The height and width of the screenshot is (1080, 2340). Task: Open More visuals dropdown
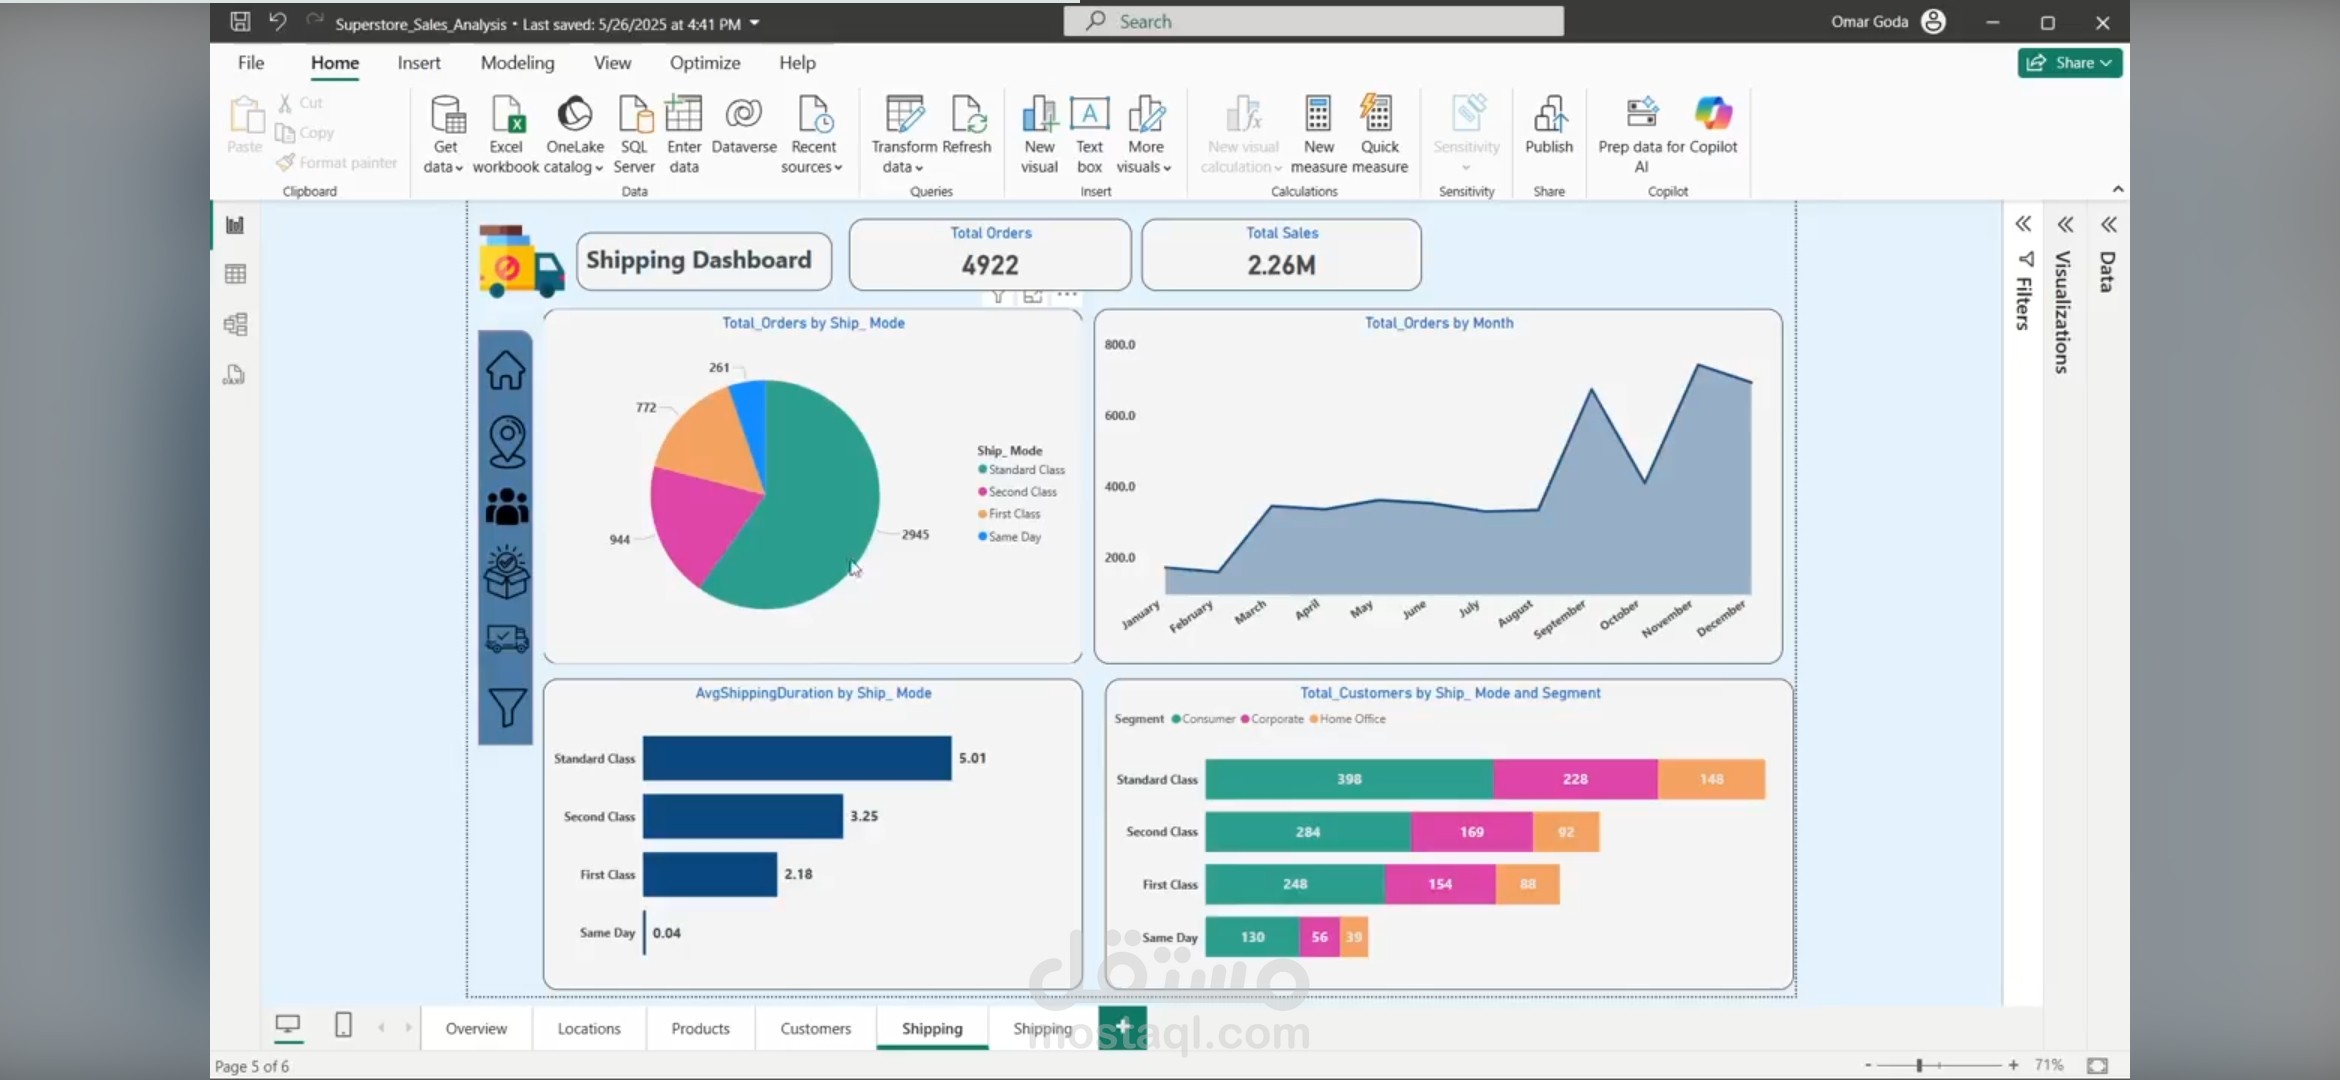tap(1145, 135)
